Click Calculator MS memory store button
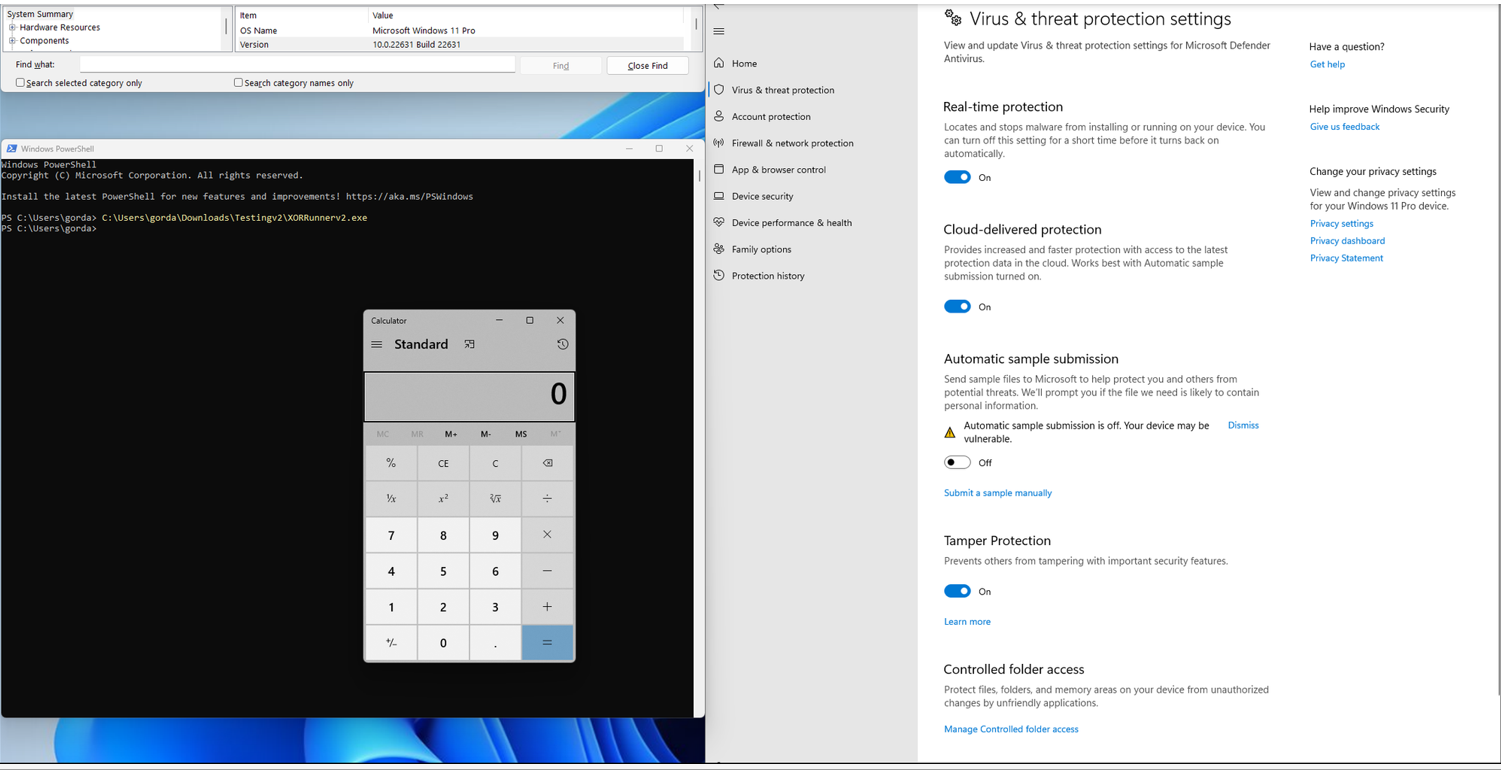The image size is (1501, 770). (x=521, y=434)
